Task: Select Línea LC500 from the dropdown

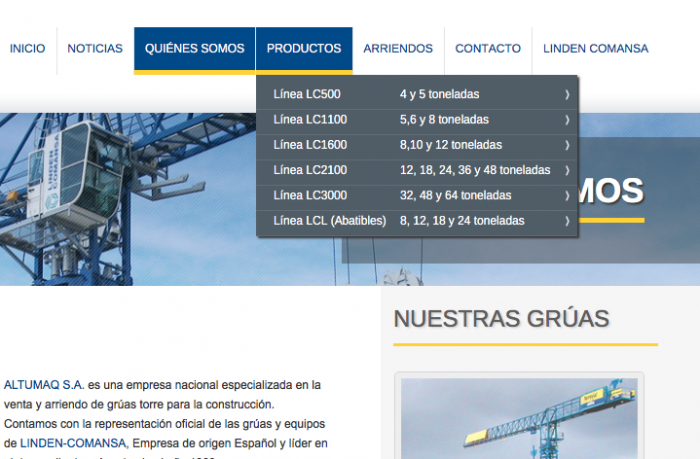Action: tap(307, 95)
